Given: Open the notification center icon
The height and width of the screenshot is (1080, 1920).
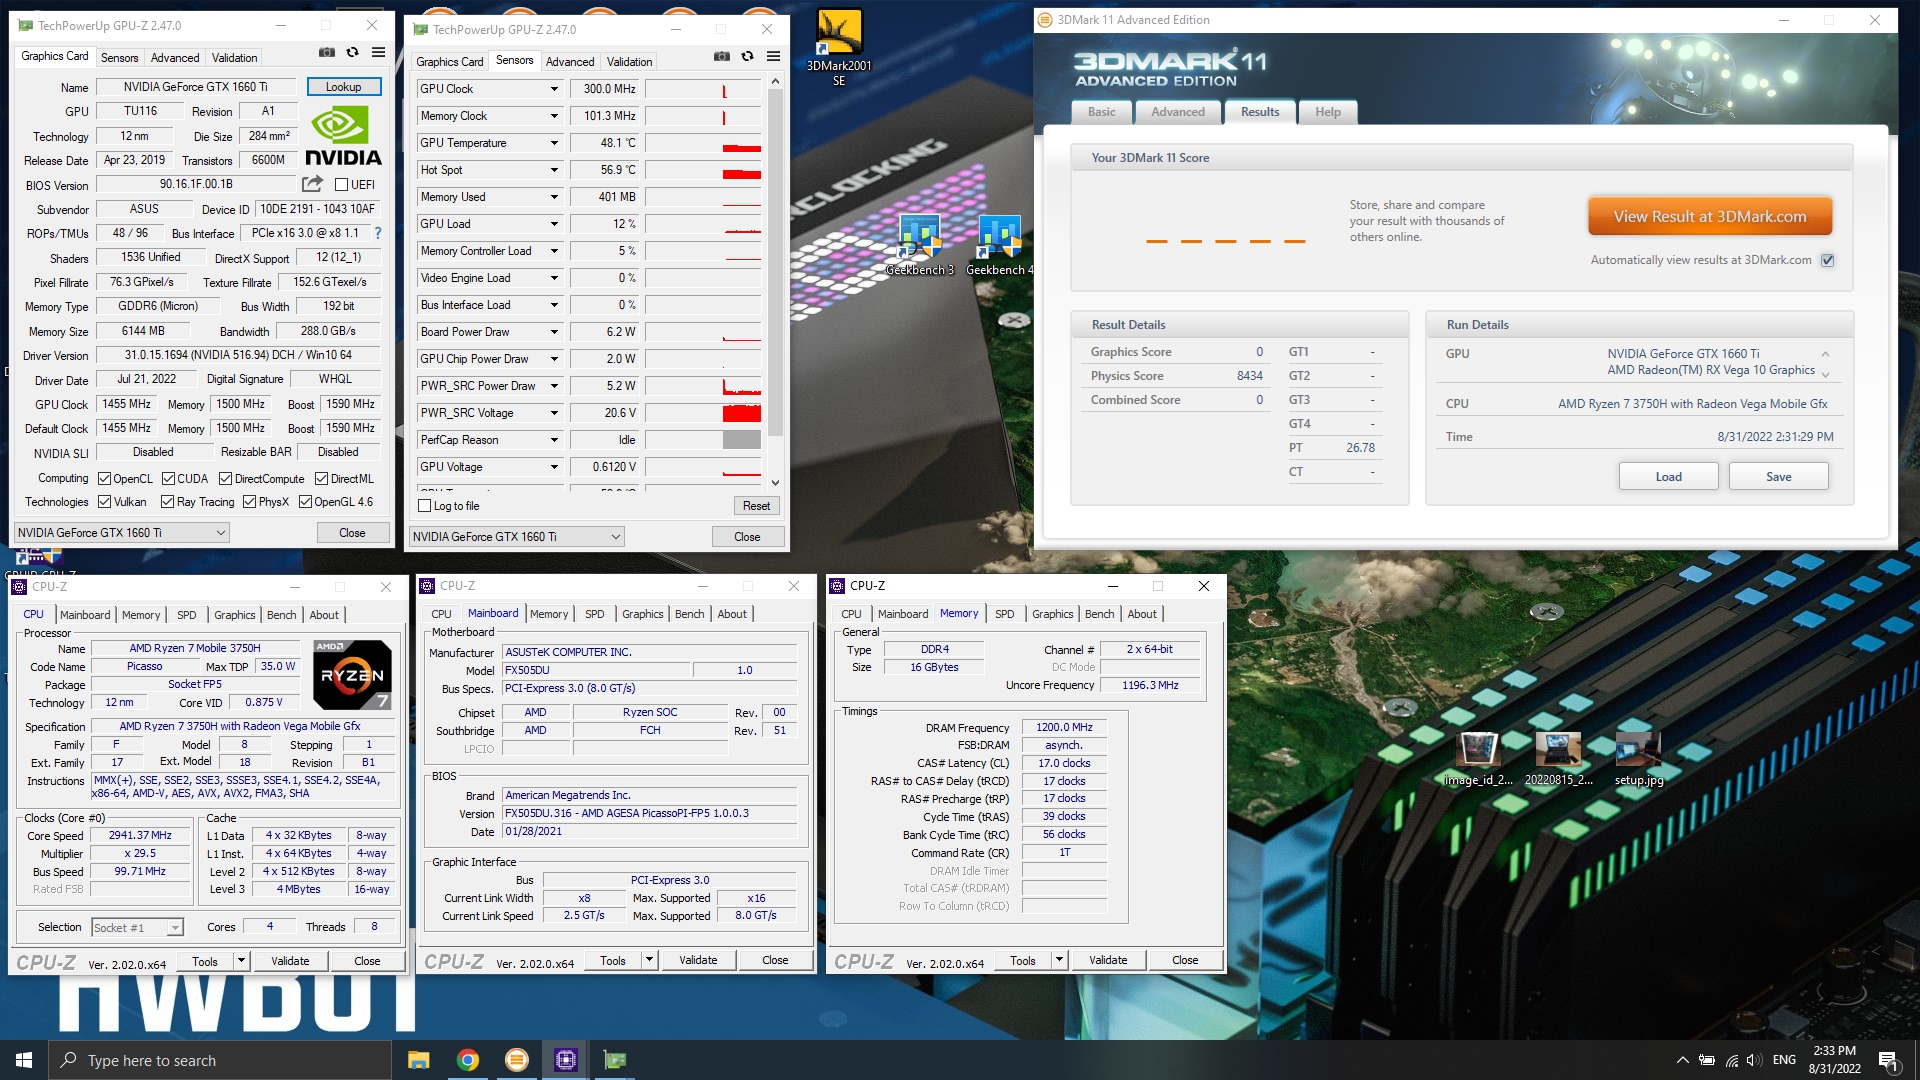Looking at the screenshot, I should coord(1889,1061).
